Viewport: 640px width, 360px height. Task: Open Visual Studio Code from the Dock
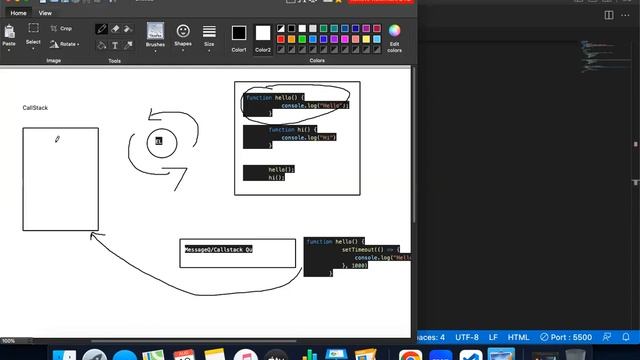[x=471, y=355]
